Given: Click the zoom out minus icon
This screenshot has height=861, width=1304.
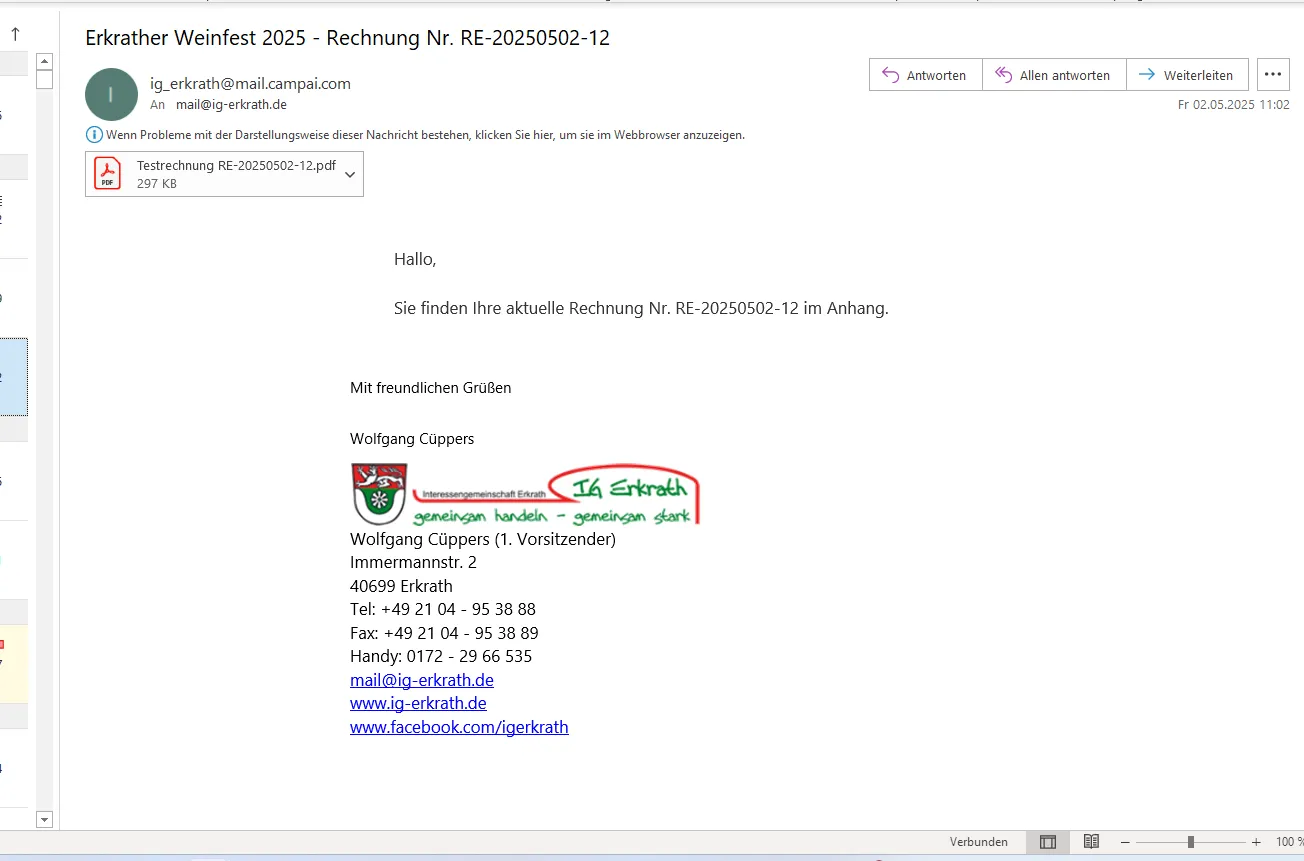Looking at the screenshot, I should (1125, 842).
